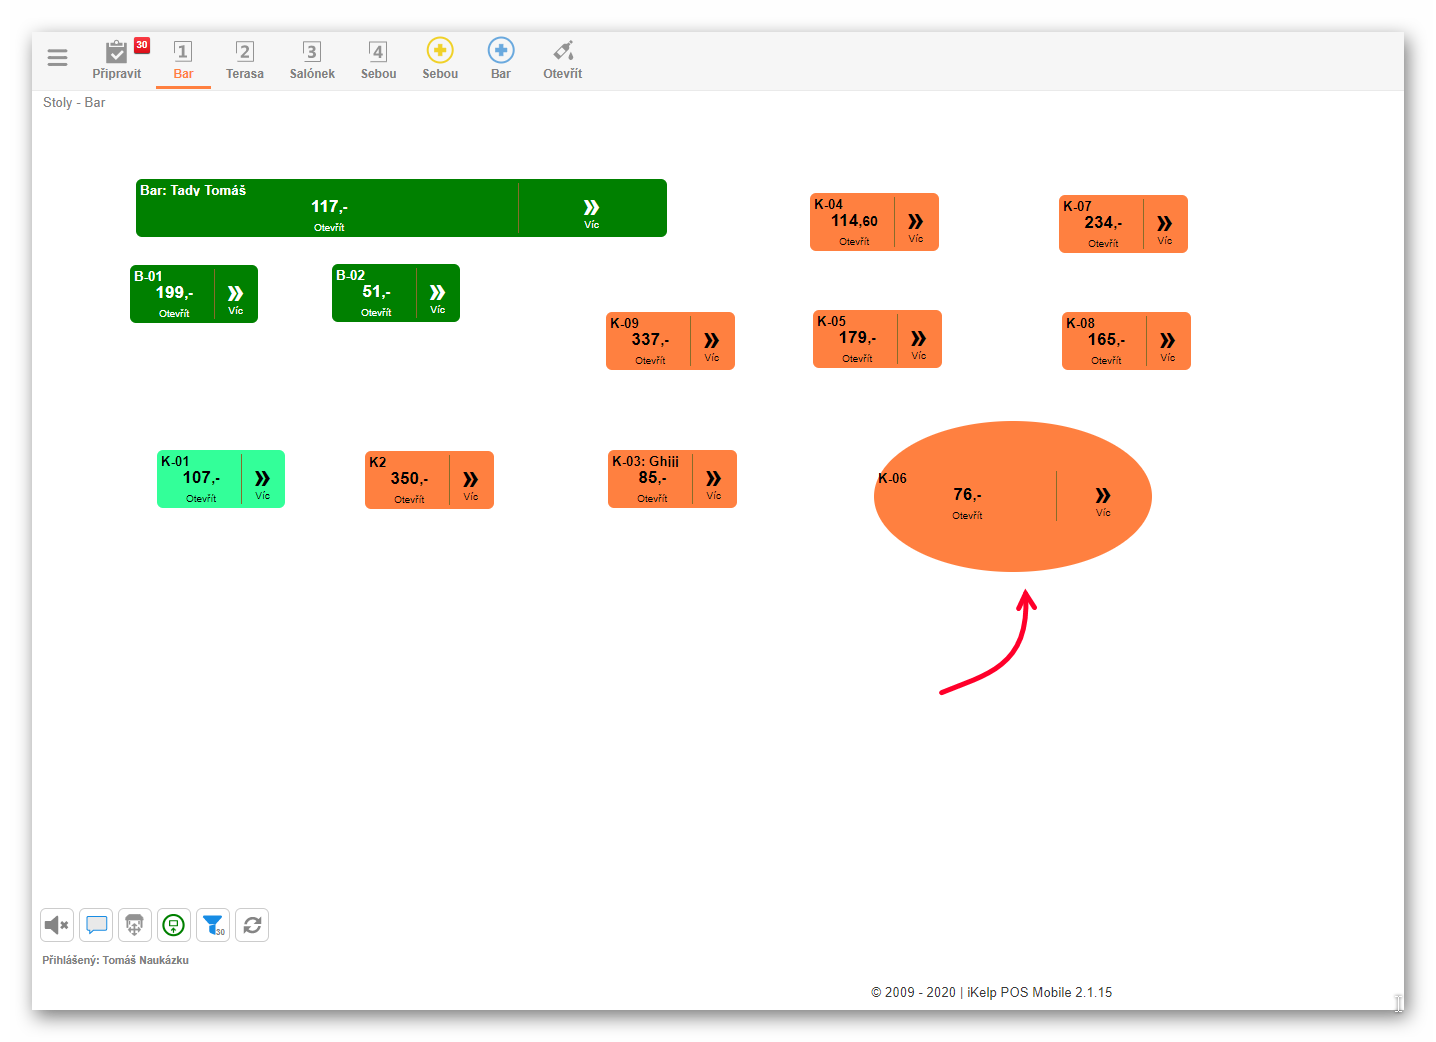Open the speech bubble messages icon
1436x1042 pixels.
pos(96,925)
